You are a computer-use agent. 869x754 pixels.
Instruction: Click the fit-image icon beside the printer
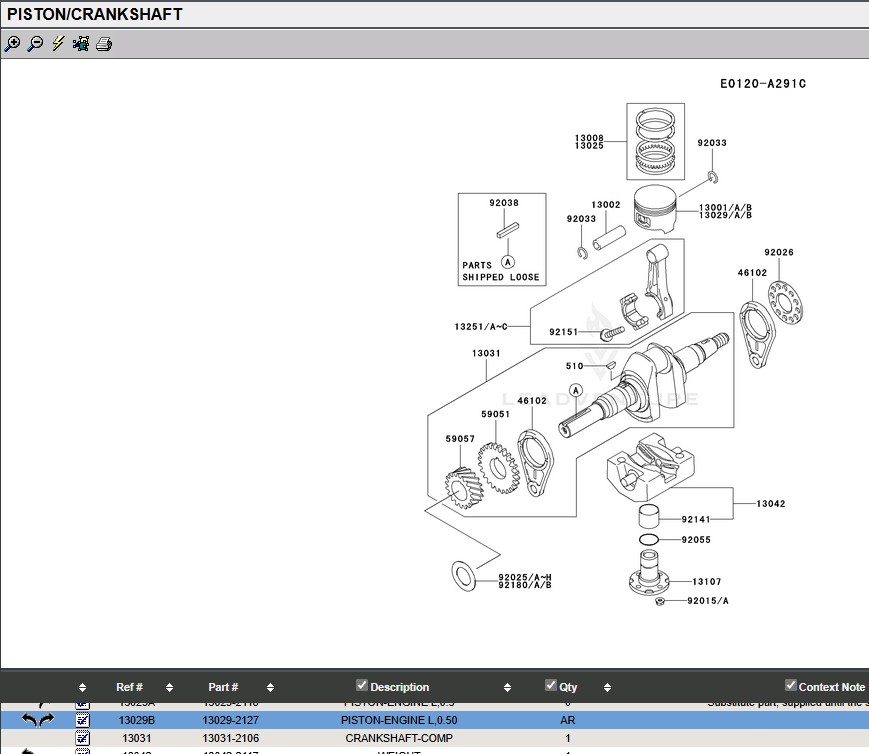pyautogui.click(x=81, y=44)
